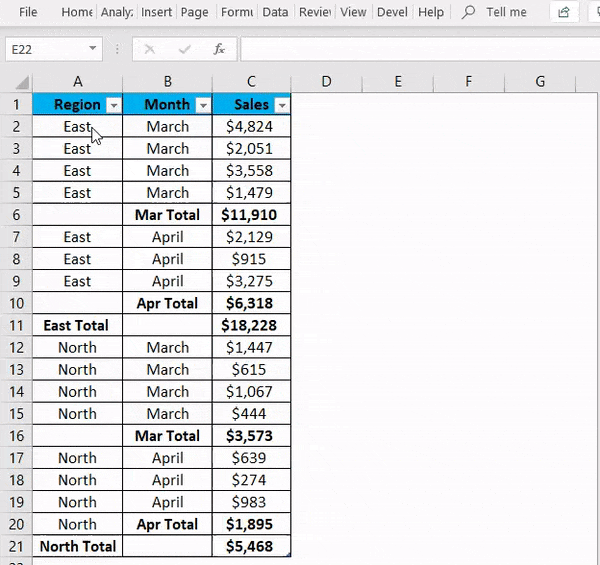The width and height of the screenshot is (600, 565).
Task: Select the cell with $1,067
Action: [251, 392]
